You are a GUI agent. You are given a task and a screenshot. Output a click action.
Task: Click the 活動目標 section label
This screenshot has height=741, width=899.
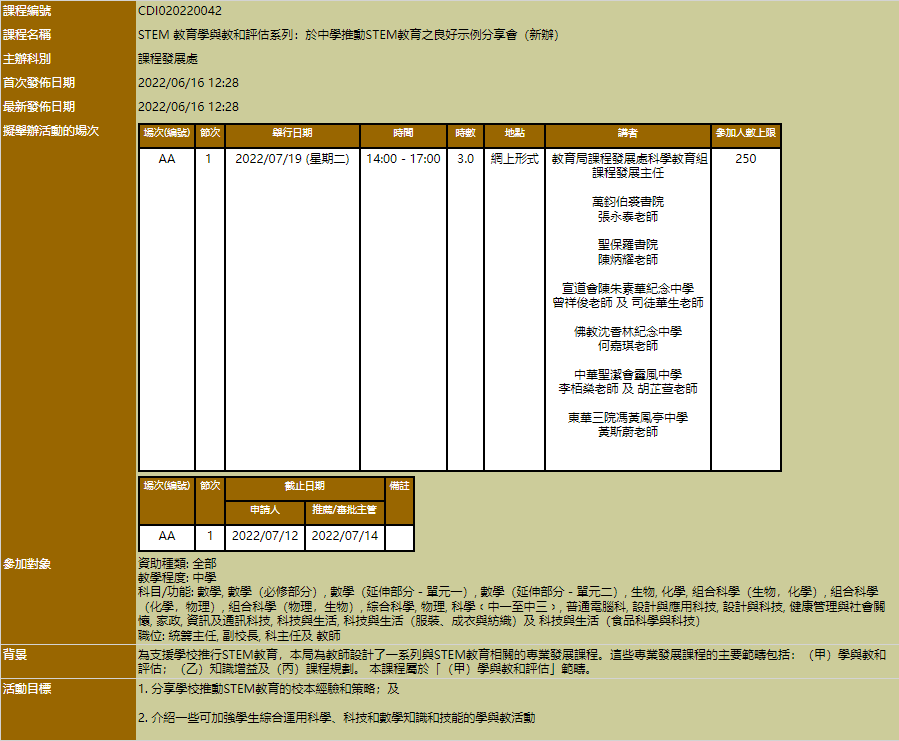pyautogui.click(x=27, y=689)
